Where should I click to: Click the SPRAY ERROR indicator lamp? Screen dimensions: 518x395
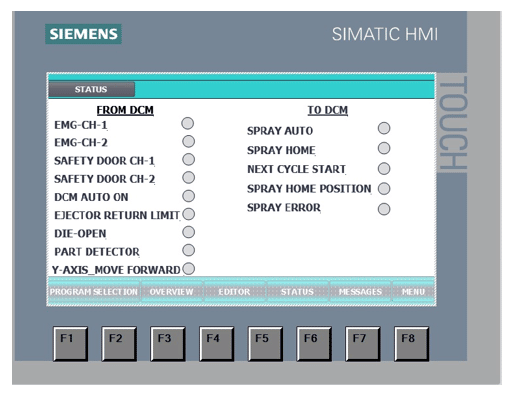(x=384, y=209)
